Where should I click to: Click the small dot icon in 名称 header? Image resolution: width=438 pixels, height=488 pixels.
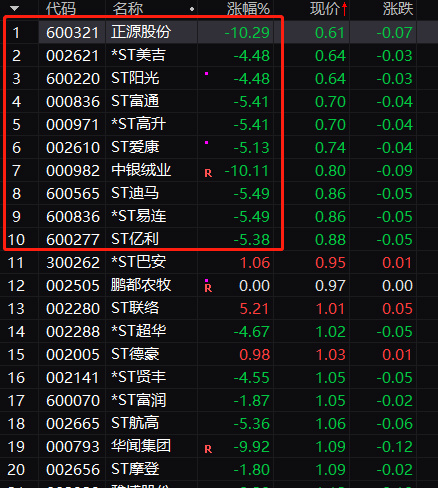click(x=192, y=9)
